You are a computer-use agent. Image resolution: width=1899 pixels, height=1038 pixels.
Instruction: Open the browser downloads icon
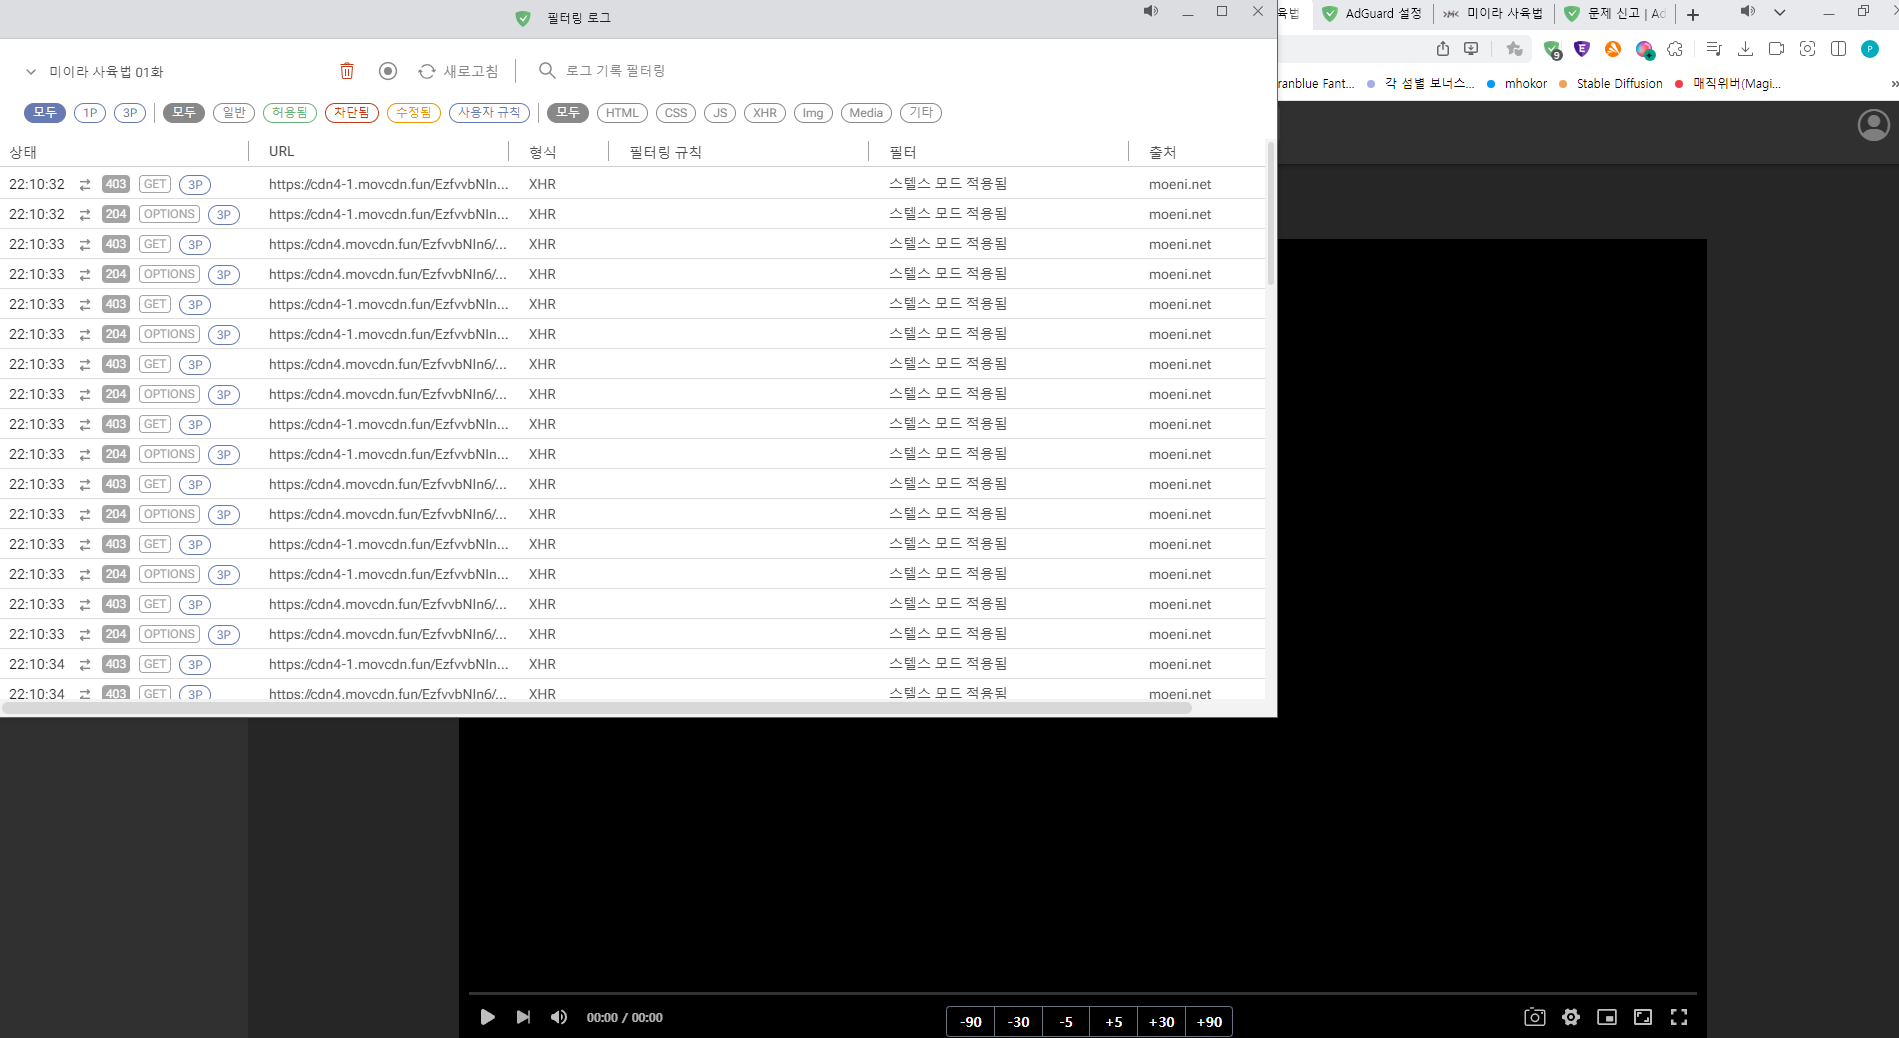coord(1745,48)
